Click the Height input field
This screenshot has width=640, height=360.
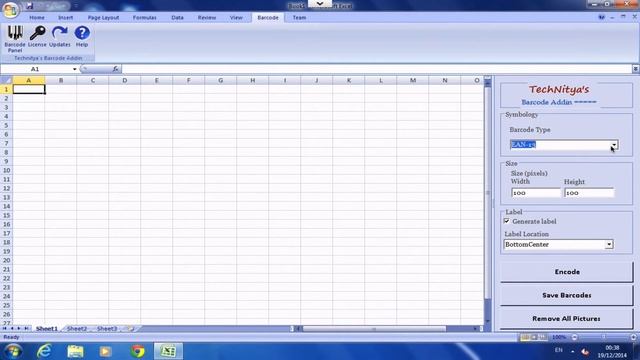coord(589,193)
